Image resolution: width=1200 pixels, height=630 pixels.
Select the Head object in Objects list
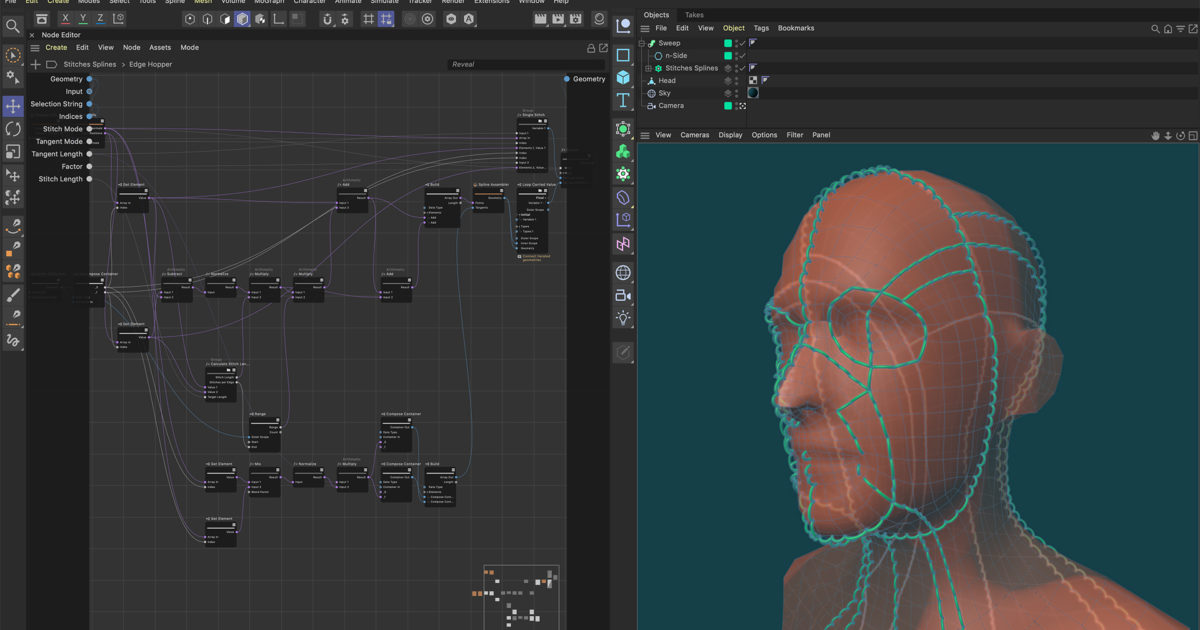(666, 81)
